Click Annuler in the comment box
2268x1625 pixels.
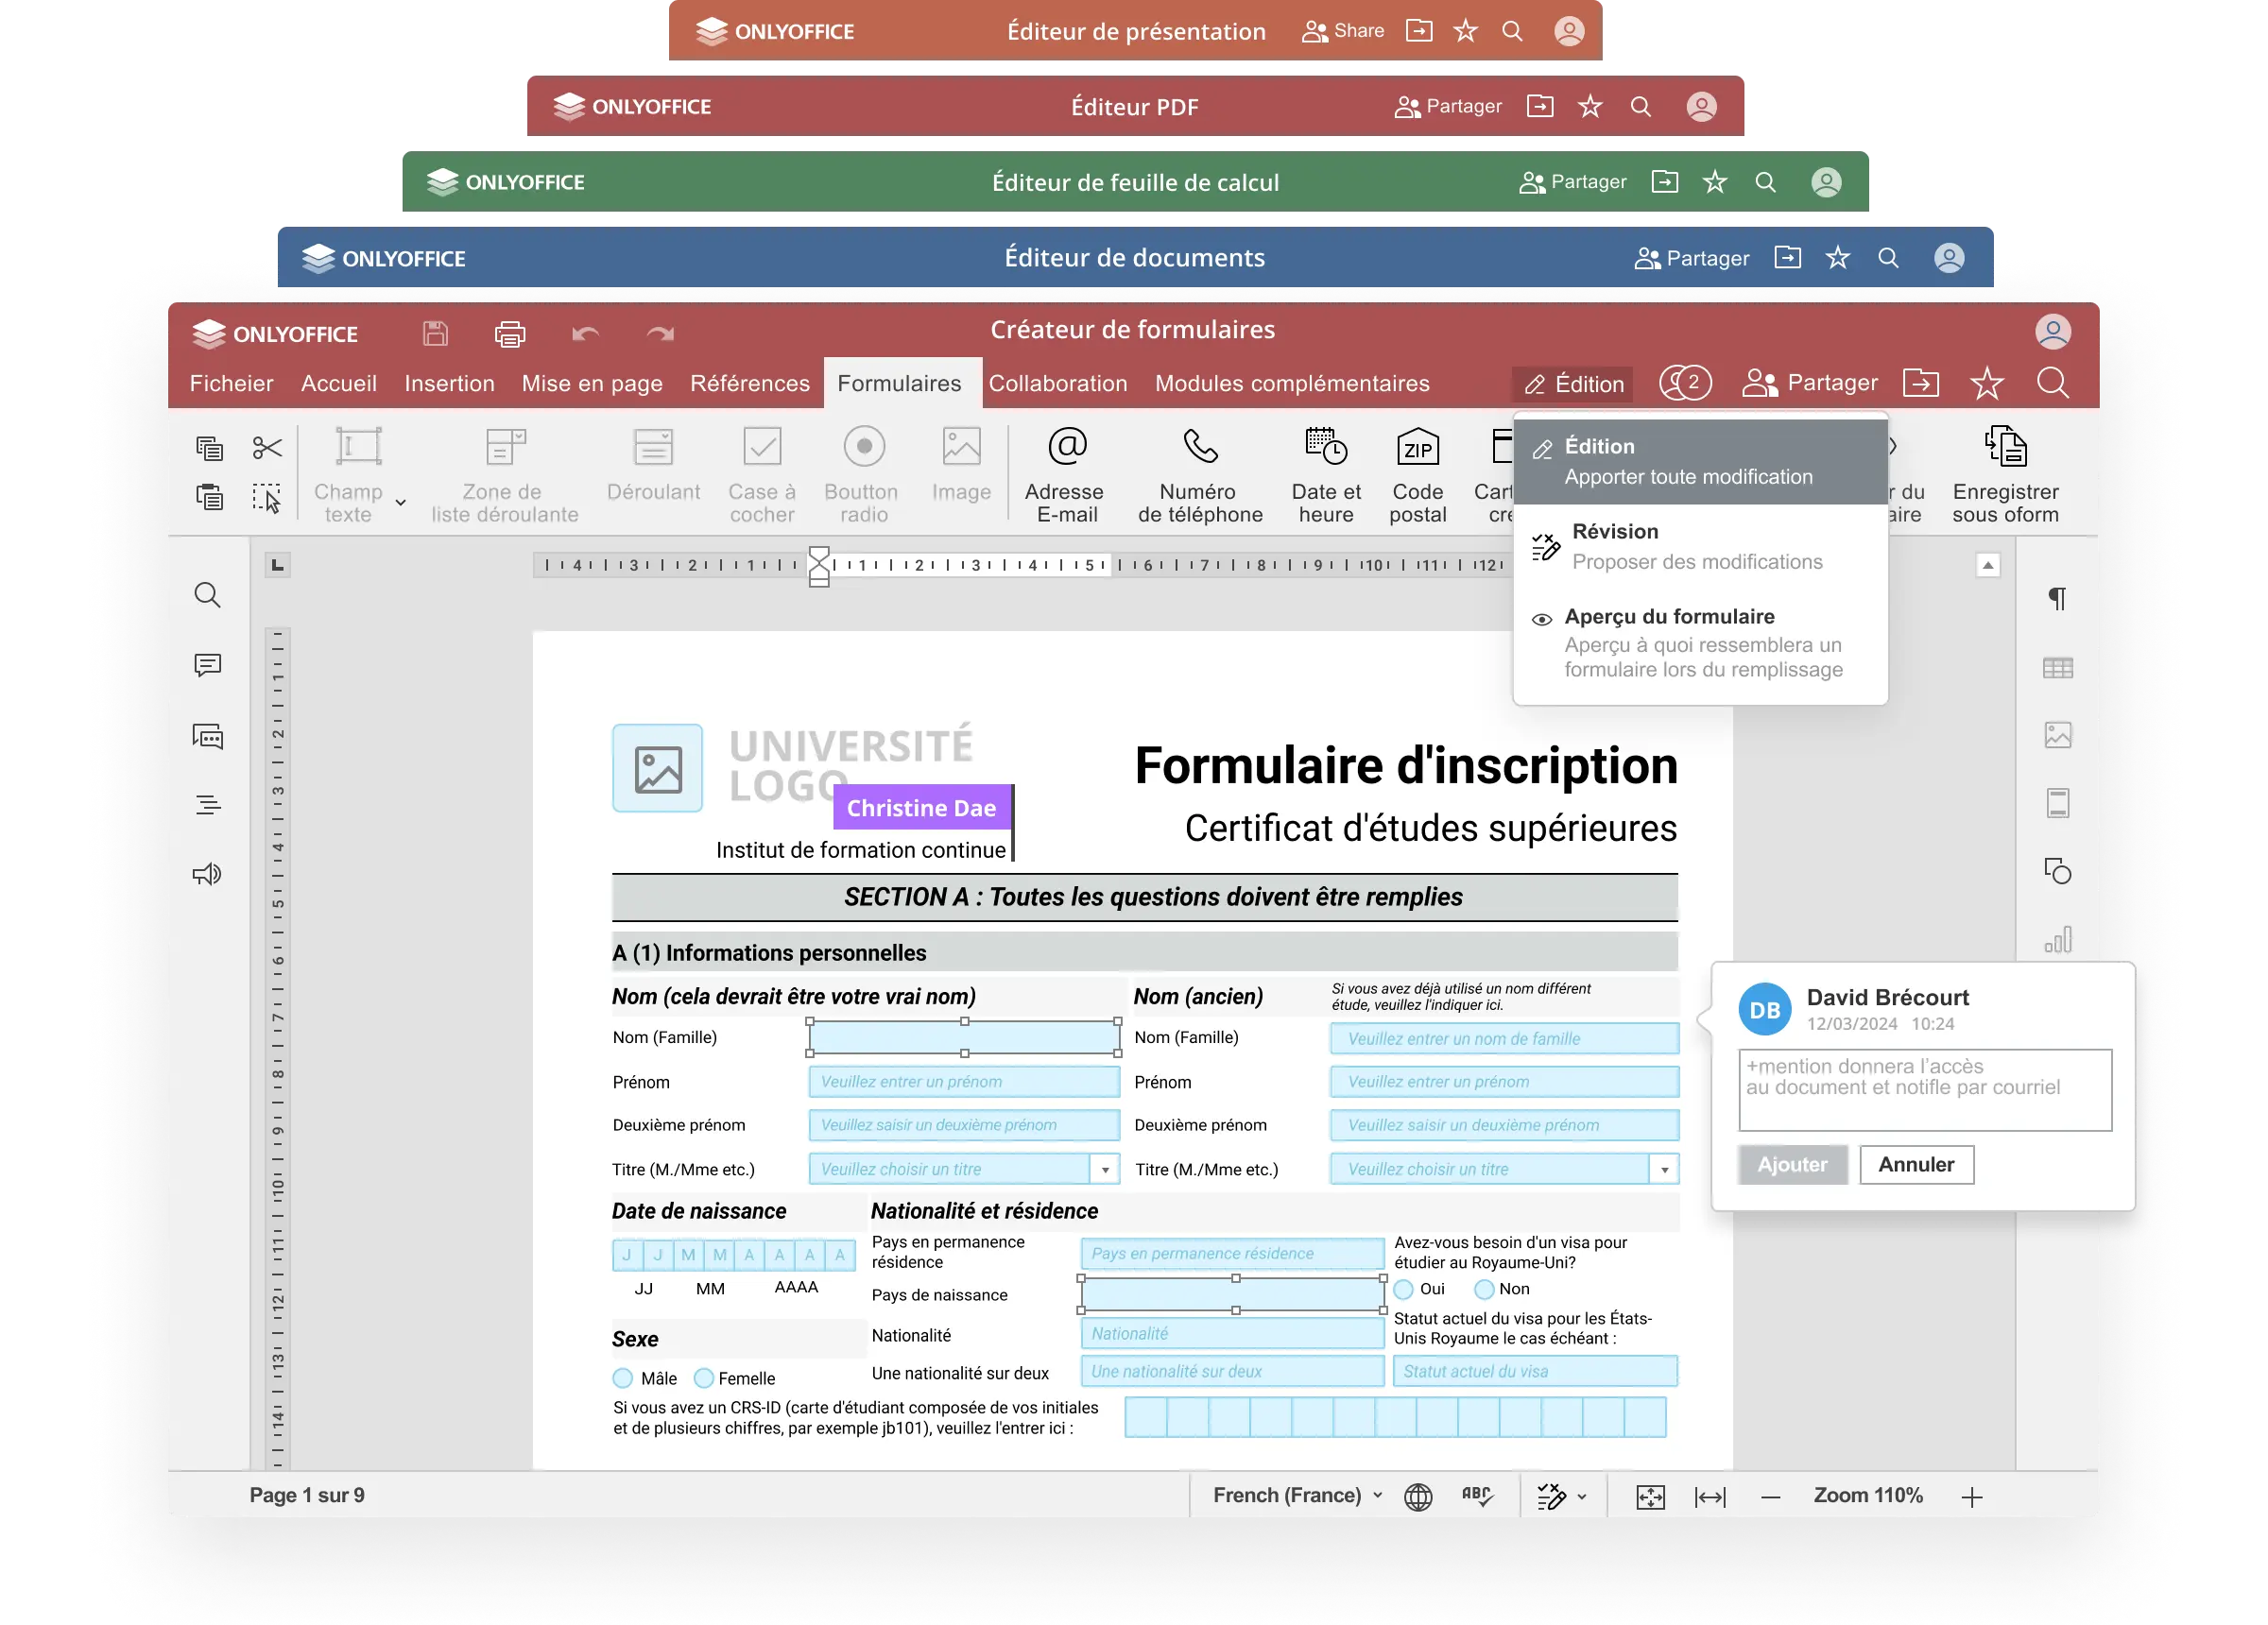[x=1916, y=1164]
